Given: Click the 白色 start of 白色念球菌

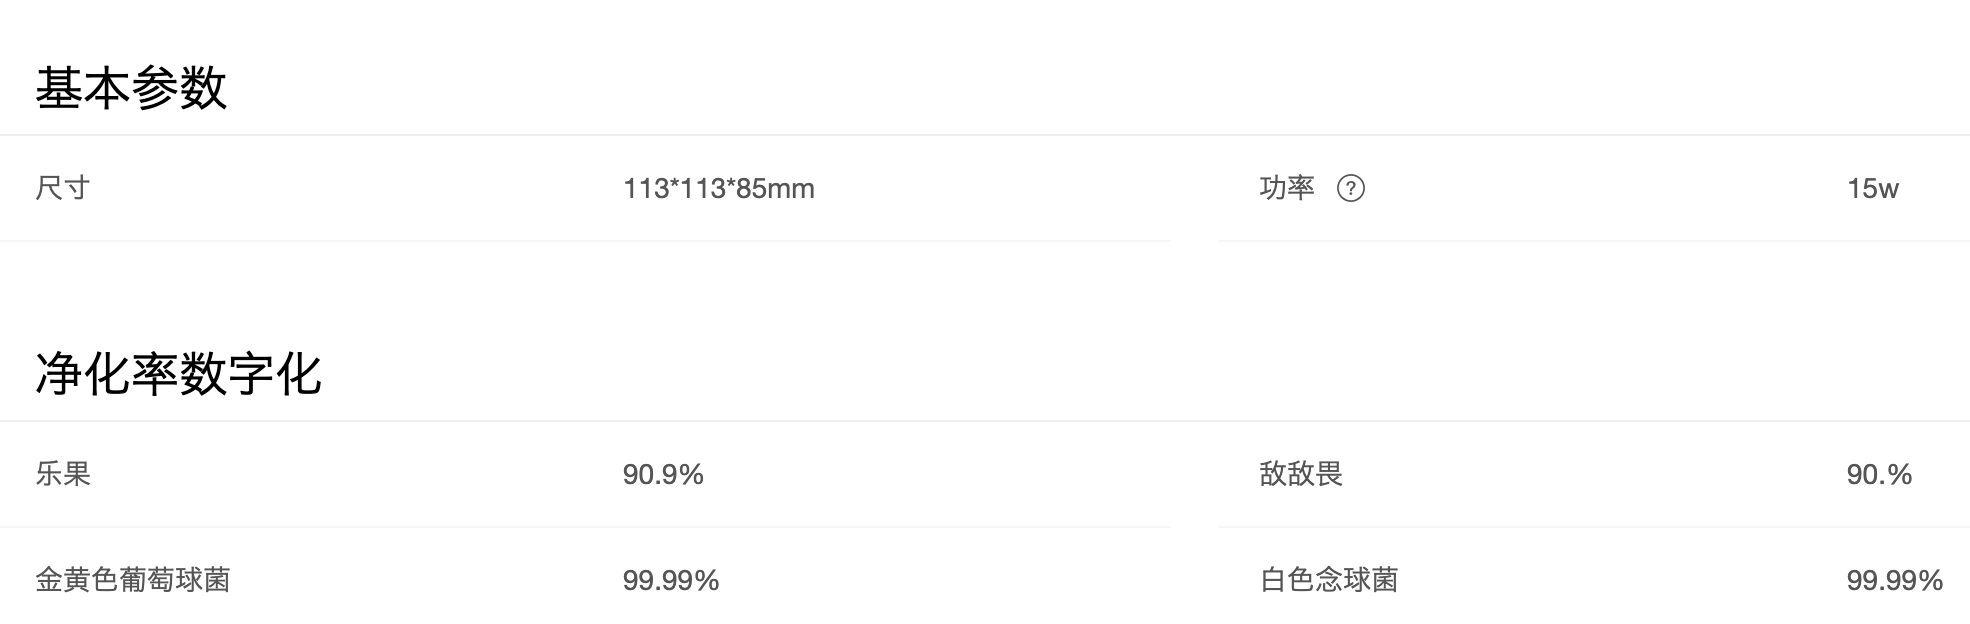Looking at the screenshot, I should (1287, 580).
